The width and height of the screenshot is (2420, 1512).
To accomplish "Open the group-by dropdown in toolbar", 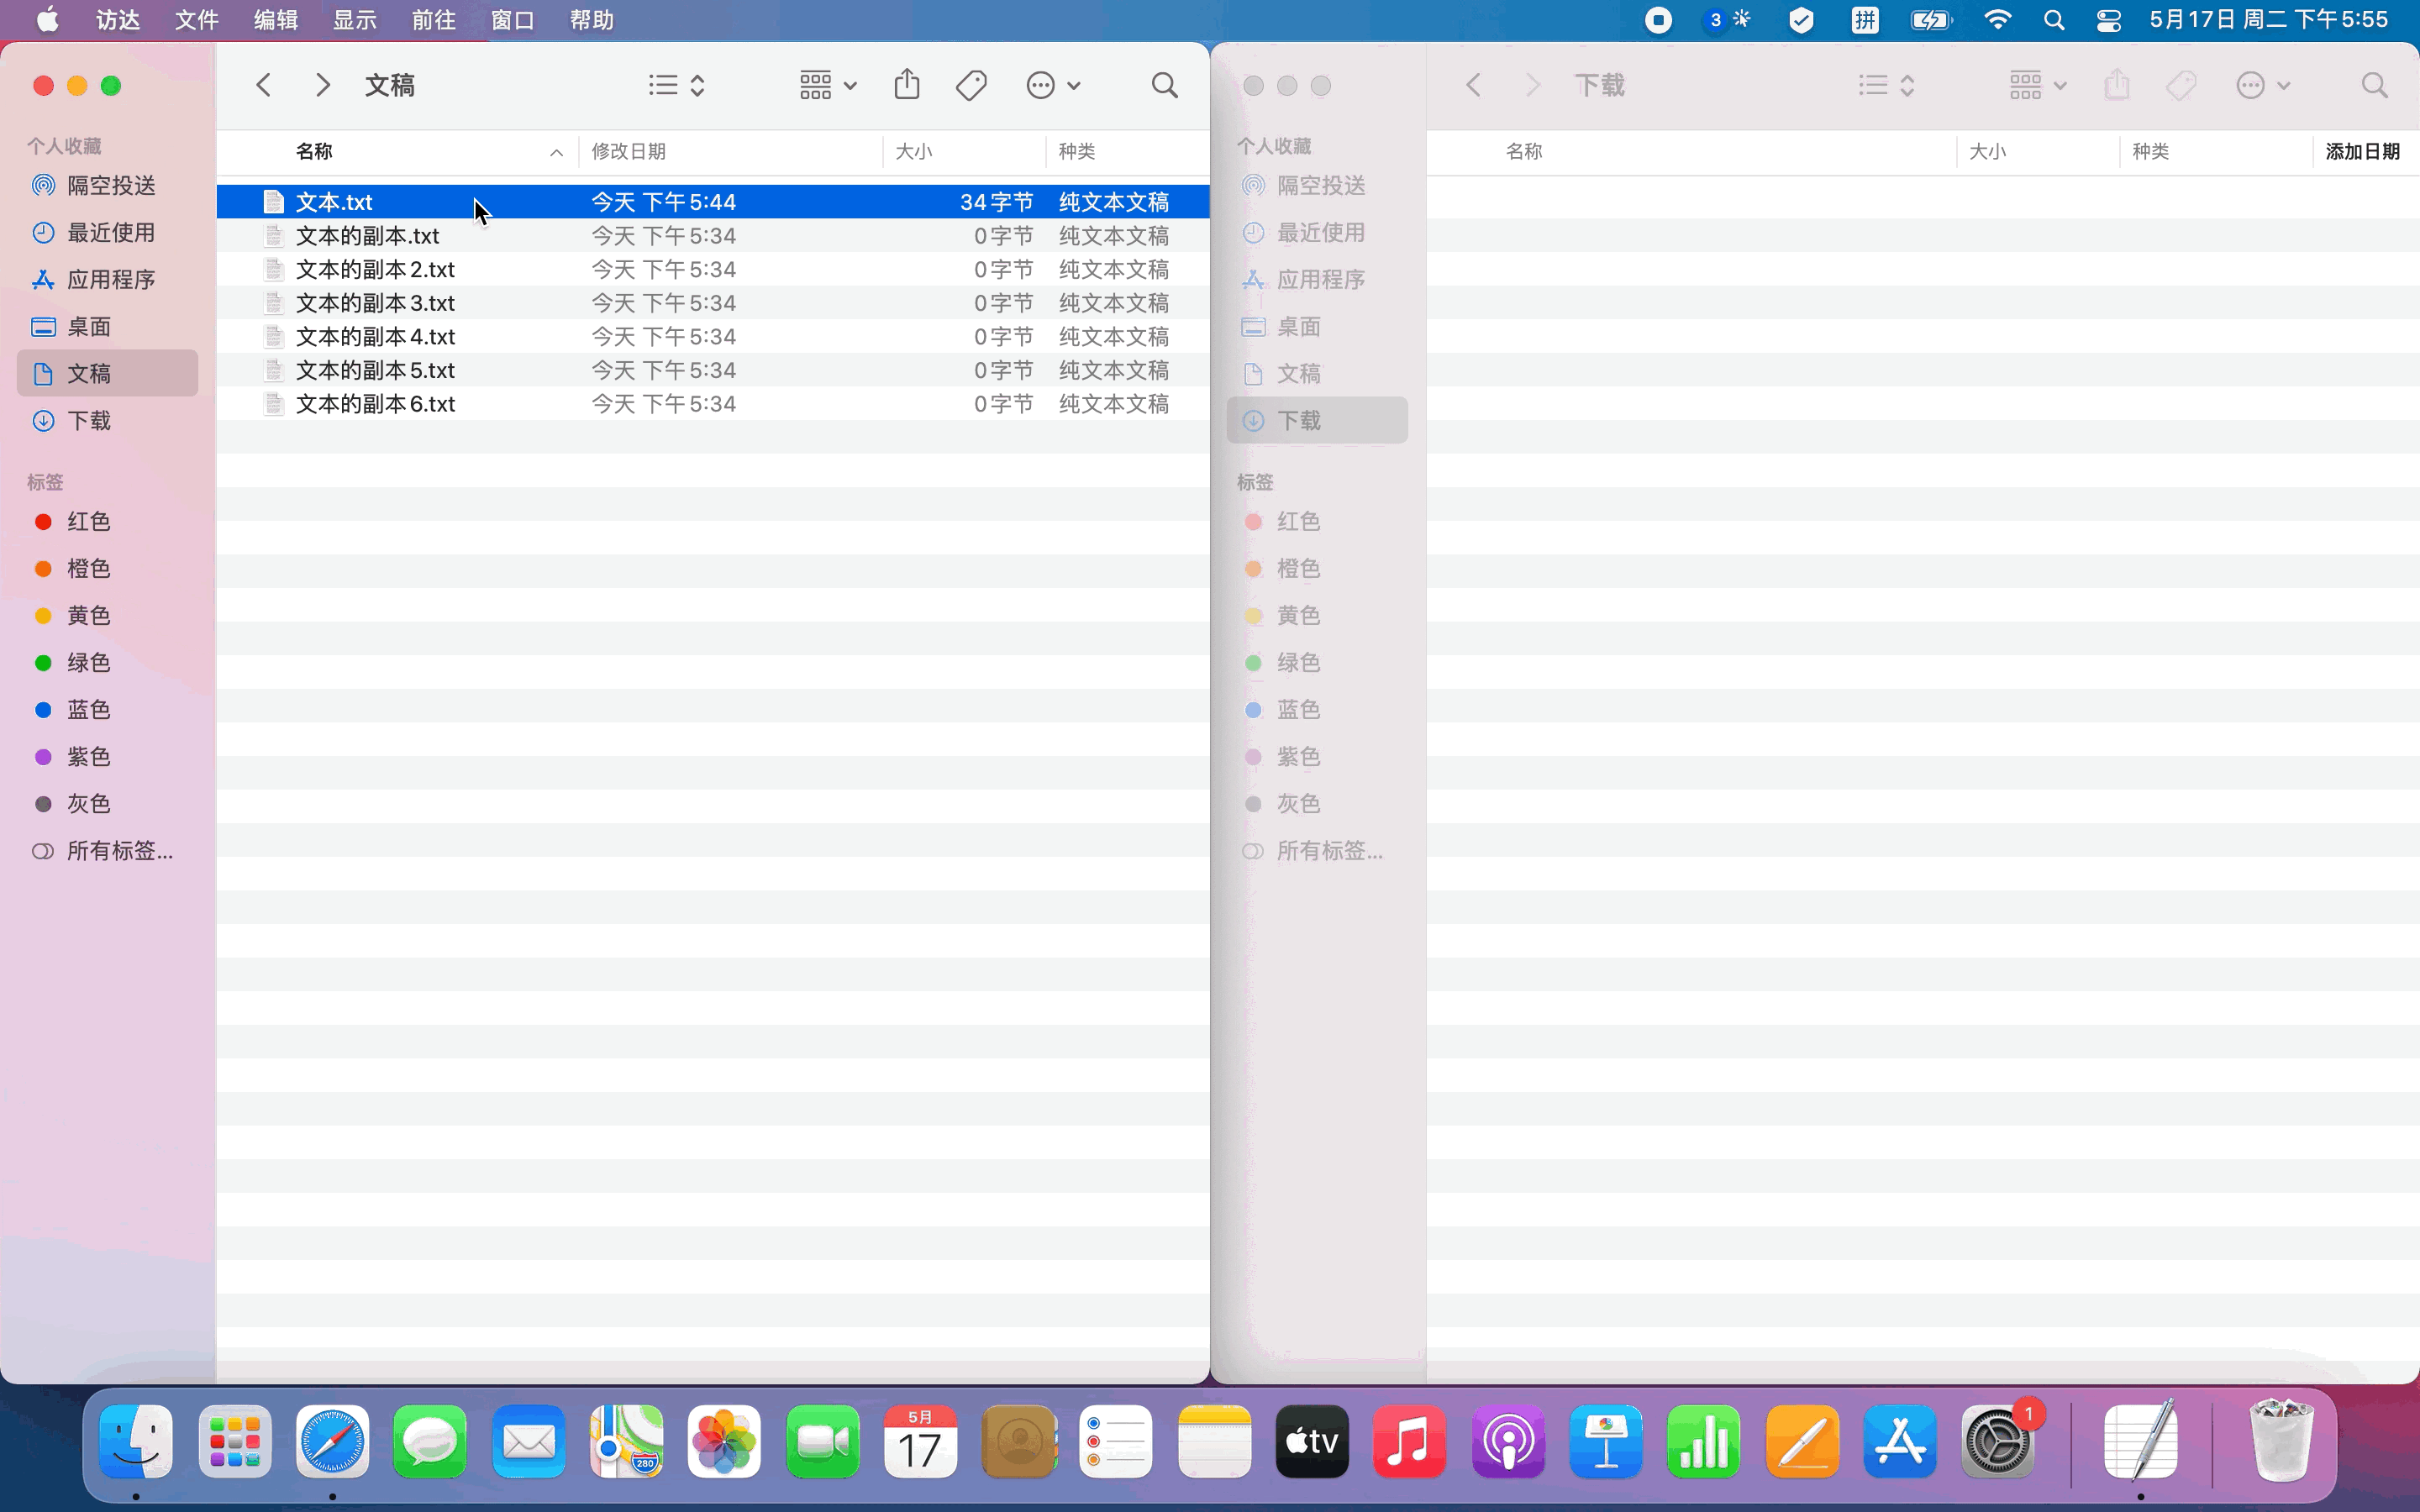I will tap(828, 85).
